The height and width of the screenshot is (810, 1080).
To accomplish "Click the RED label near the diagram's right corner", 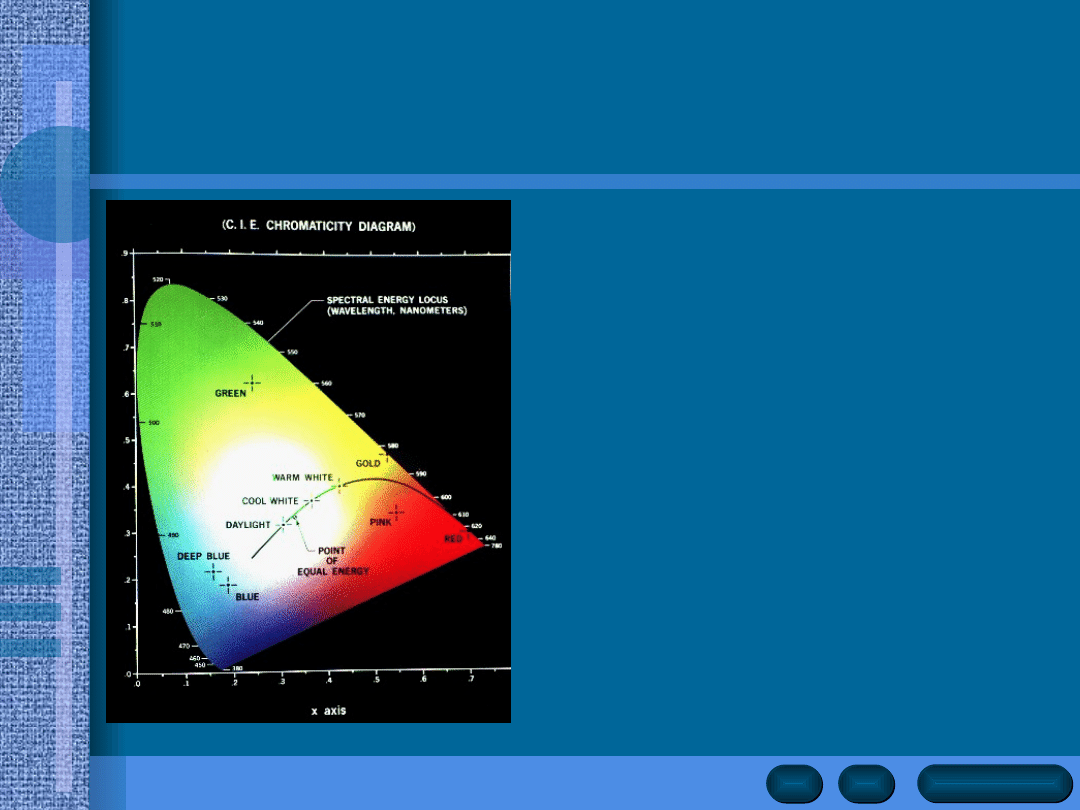I will click(x=454, y=539).
